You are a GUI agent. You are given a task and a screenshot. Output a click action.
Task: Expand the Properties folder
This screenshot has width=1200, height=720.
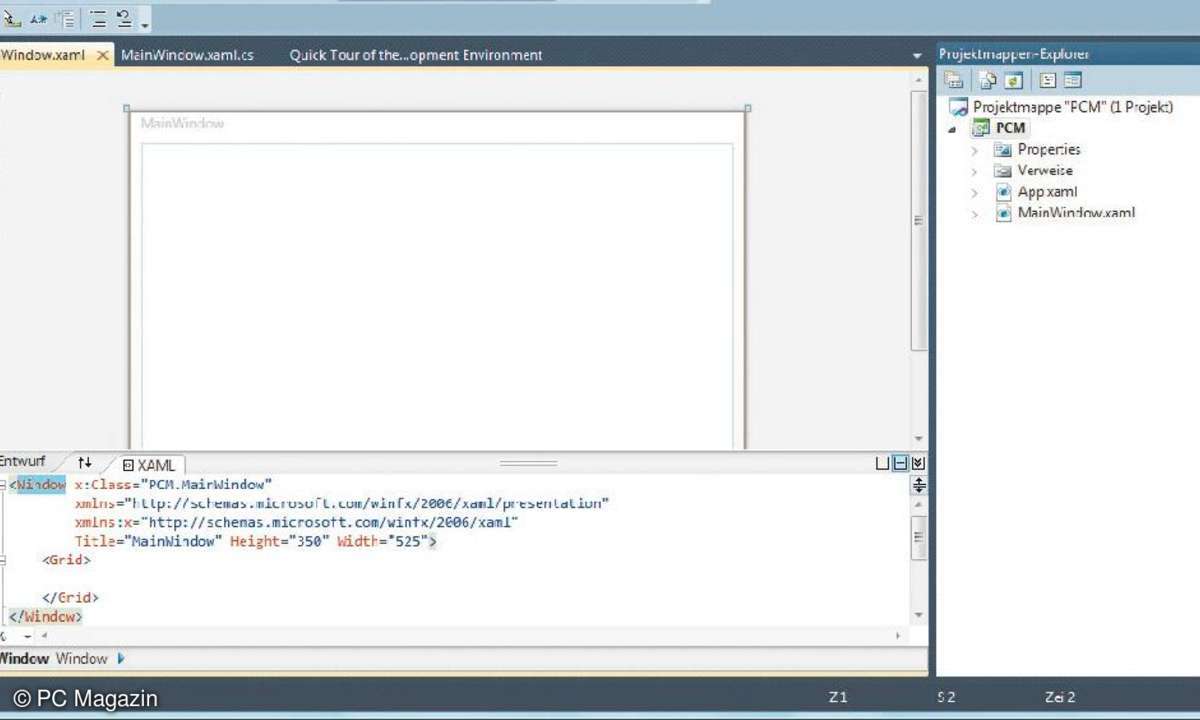point(975,150)
